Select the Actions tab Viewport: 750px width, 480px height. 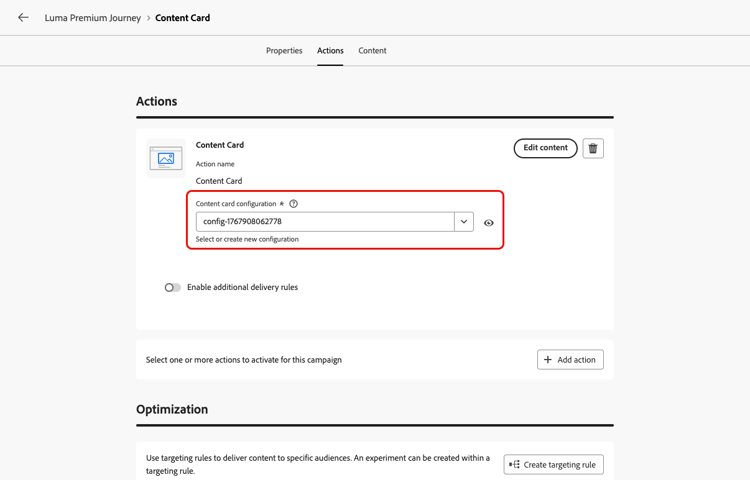330,51
